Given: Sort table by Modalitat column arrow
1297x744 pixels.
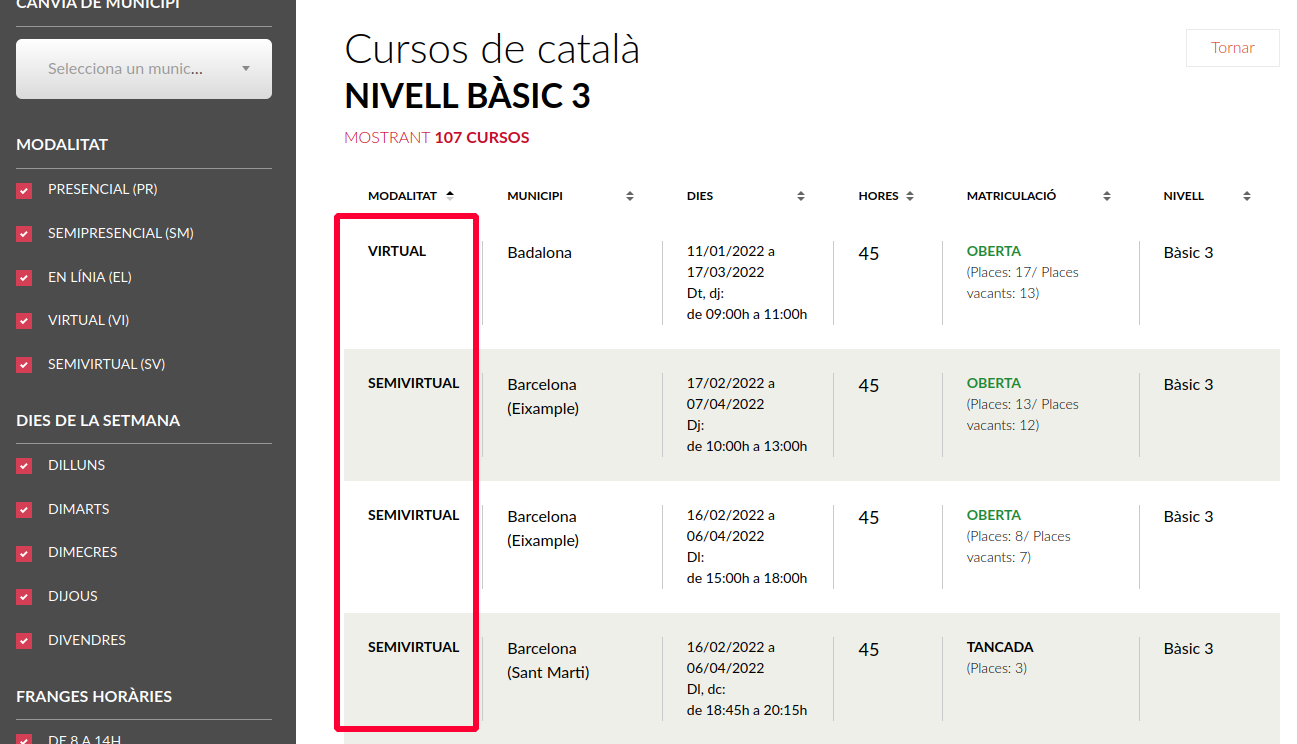Looking at the screenshot, I should click(x=450, y=196).
